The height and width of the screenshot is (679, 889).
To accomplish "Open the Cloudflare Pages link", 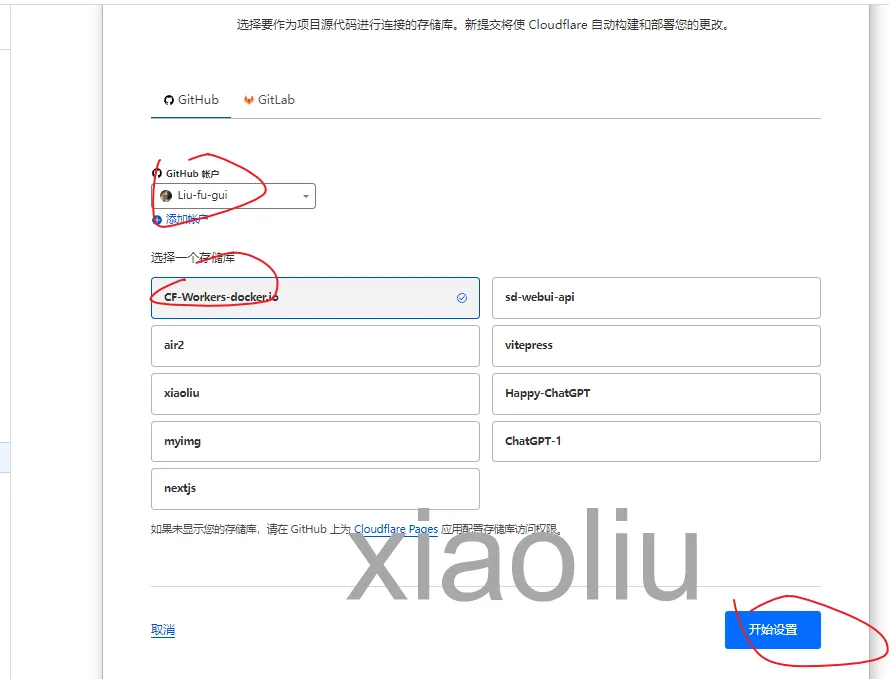I will point(396,529).
